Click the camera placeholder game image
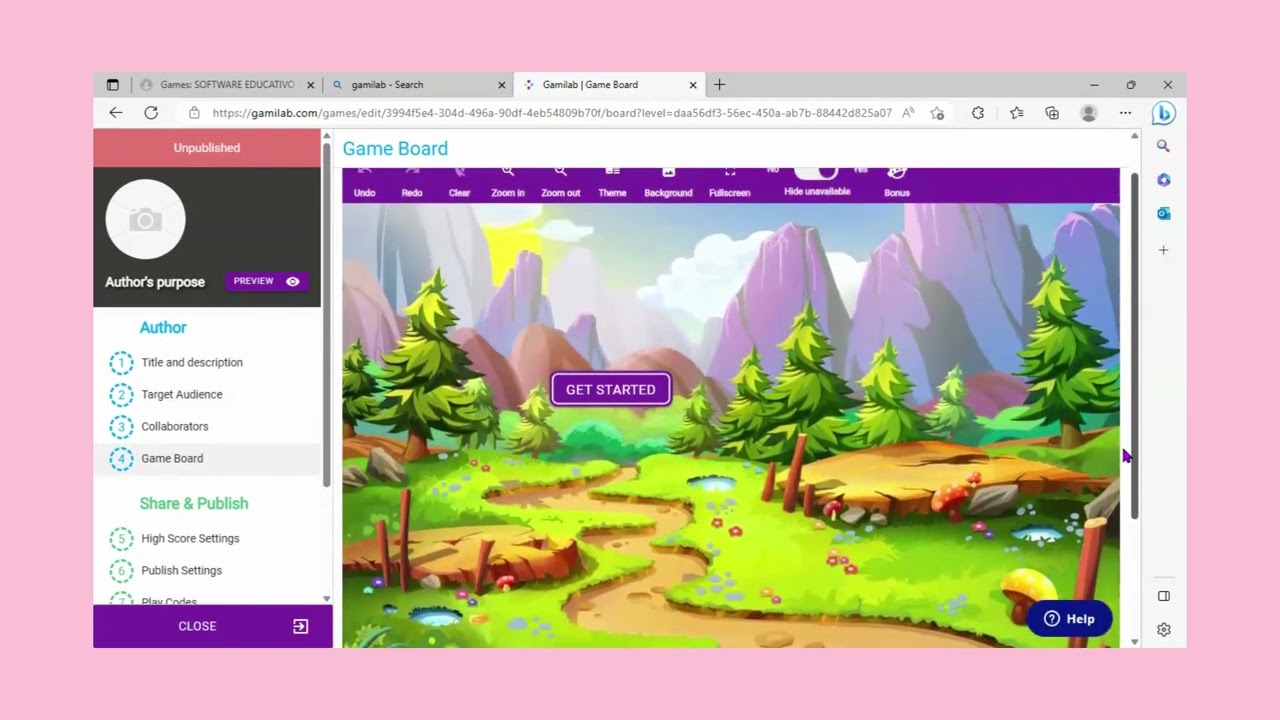Image resolution: width=1280 pixels, height=720 pixels. pyautogui.click(x=145, y=220)
